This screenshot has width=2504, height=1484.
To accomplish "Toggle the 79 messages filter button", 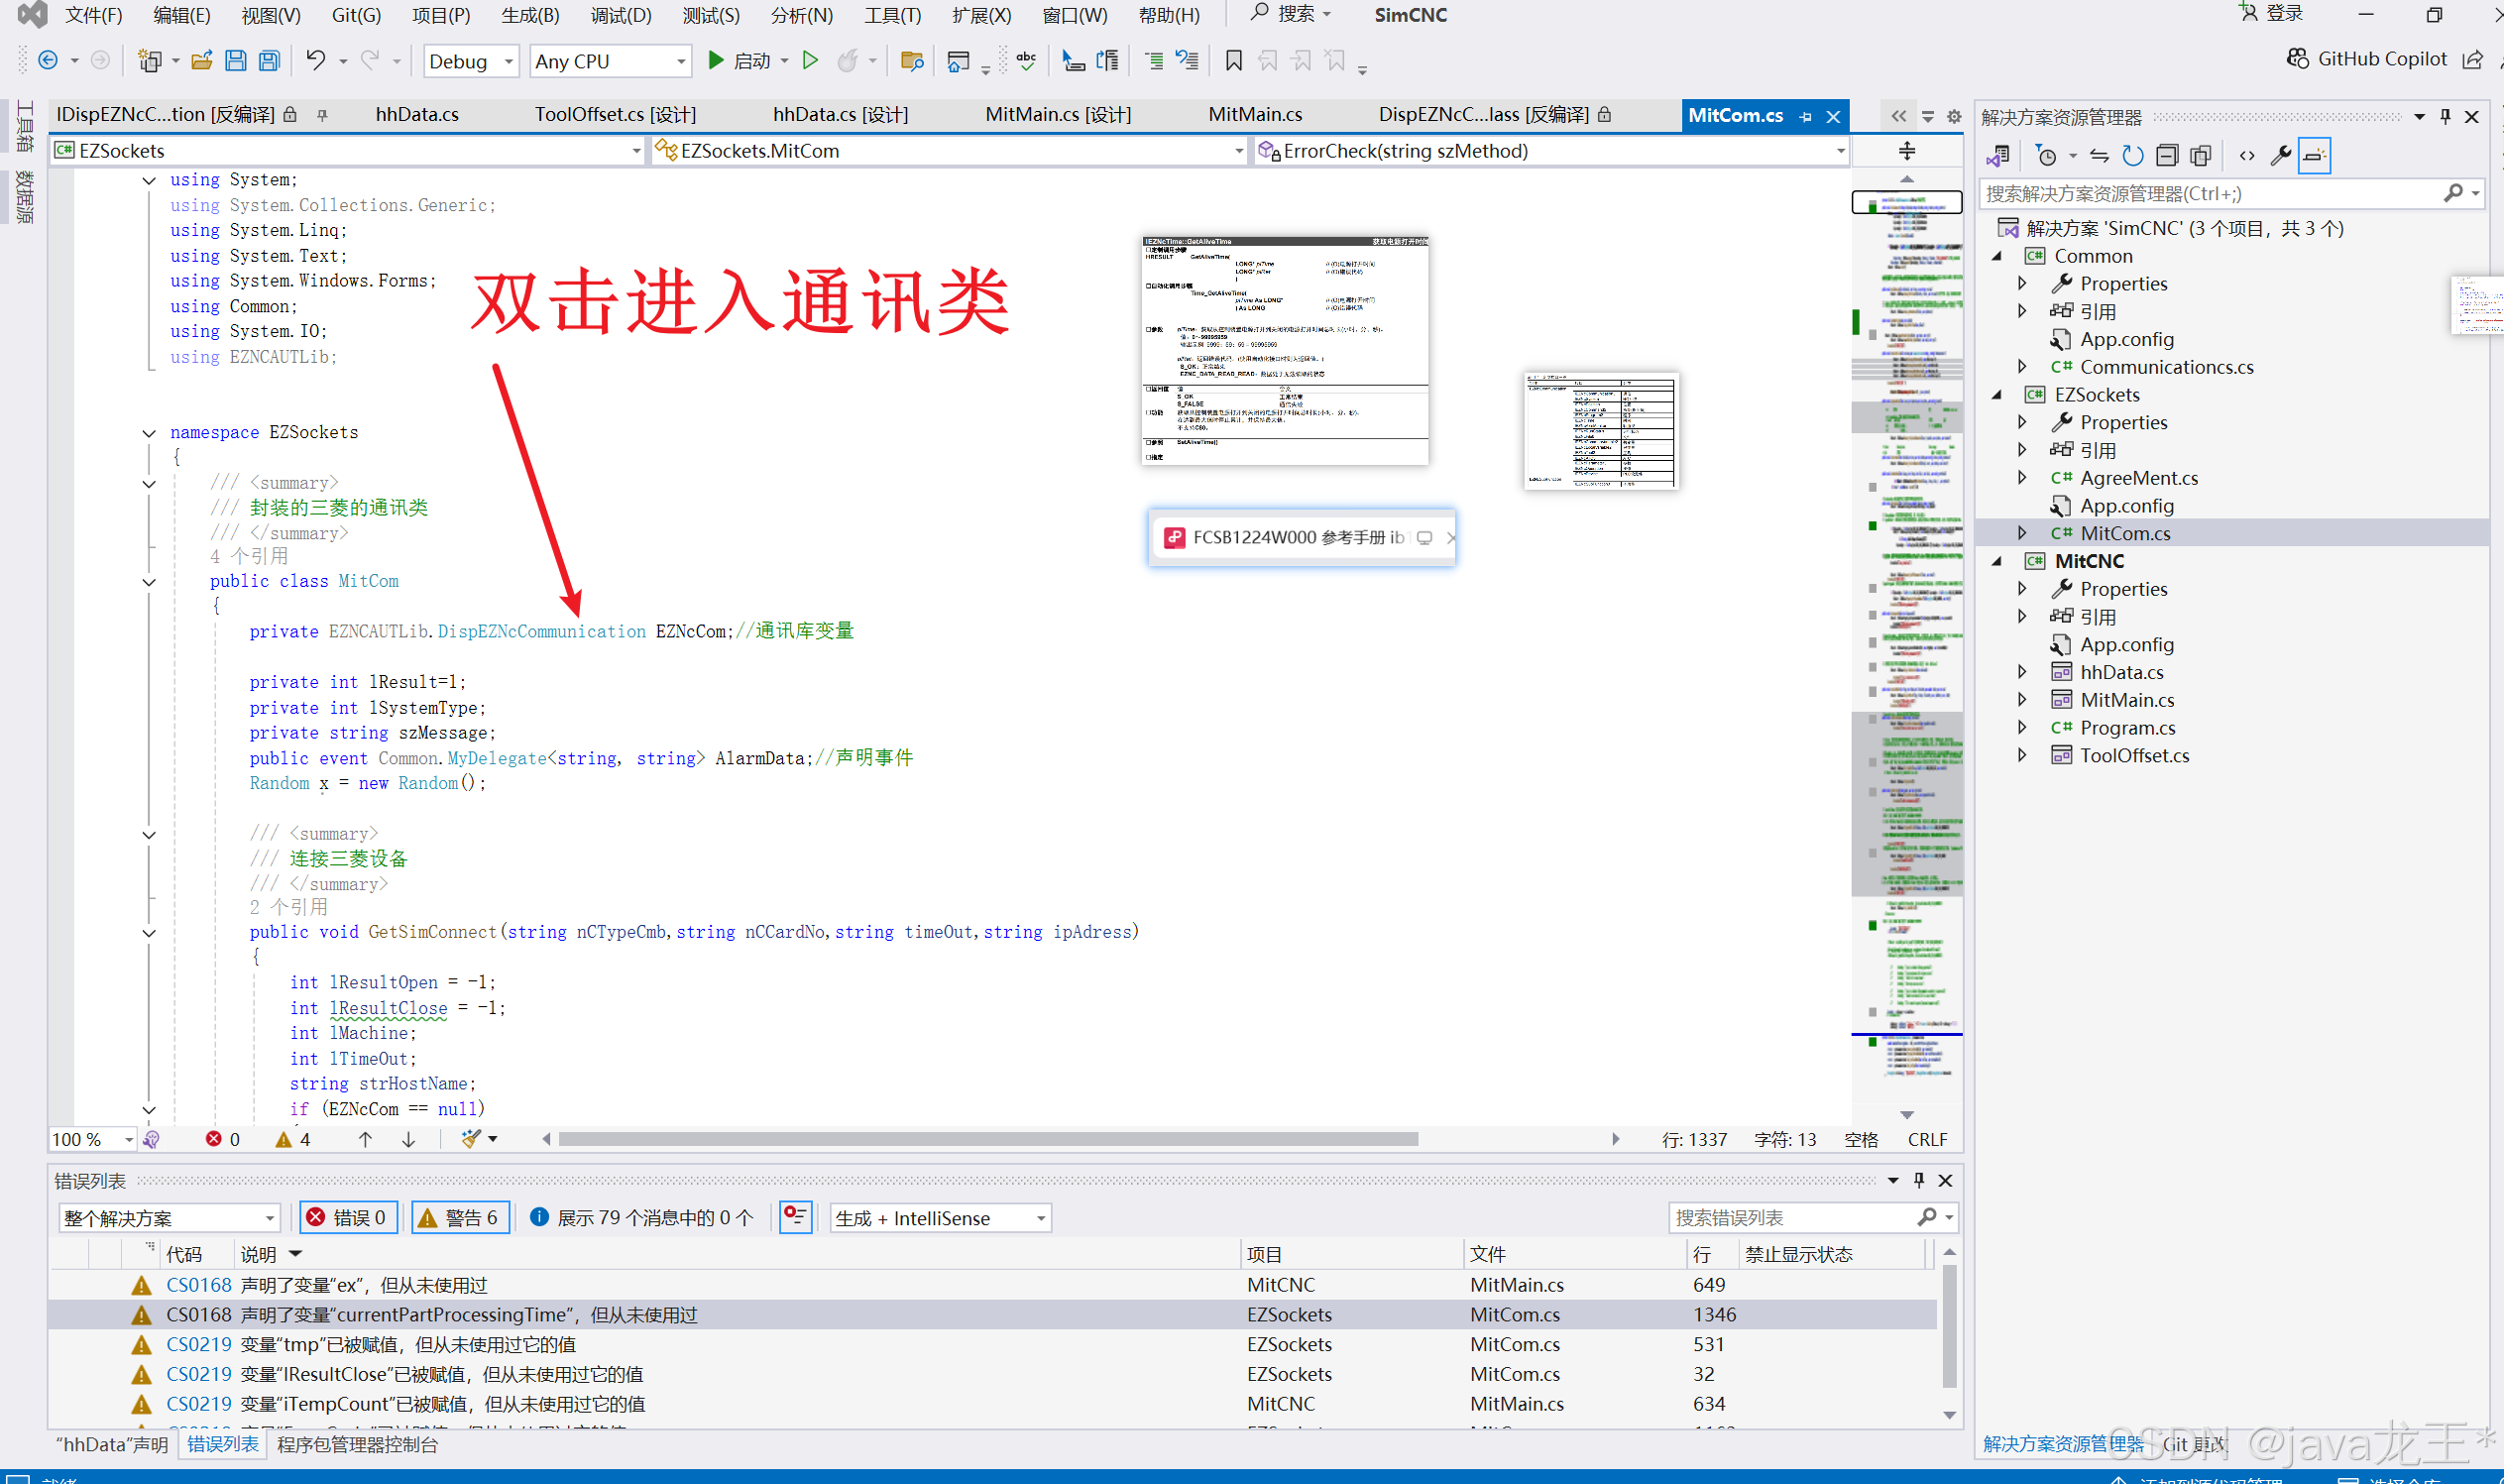I will [641, 1217].
